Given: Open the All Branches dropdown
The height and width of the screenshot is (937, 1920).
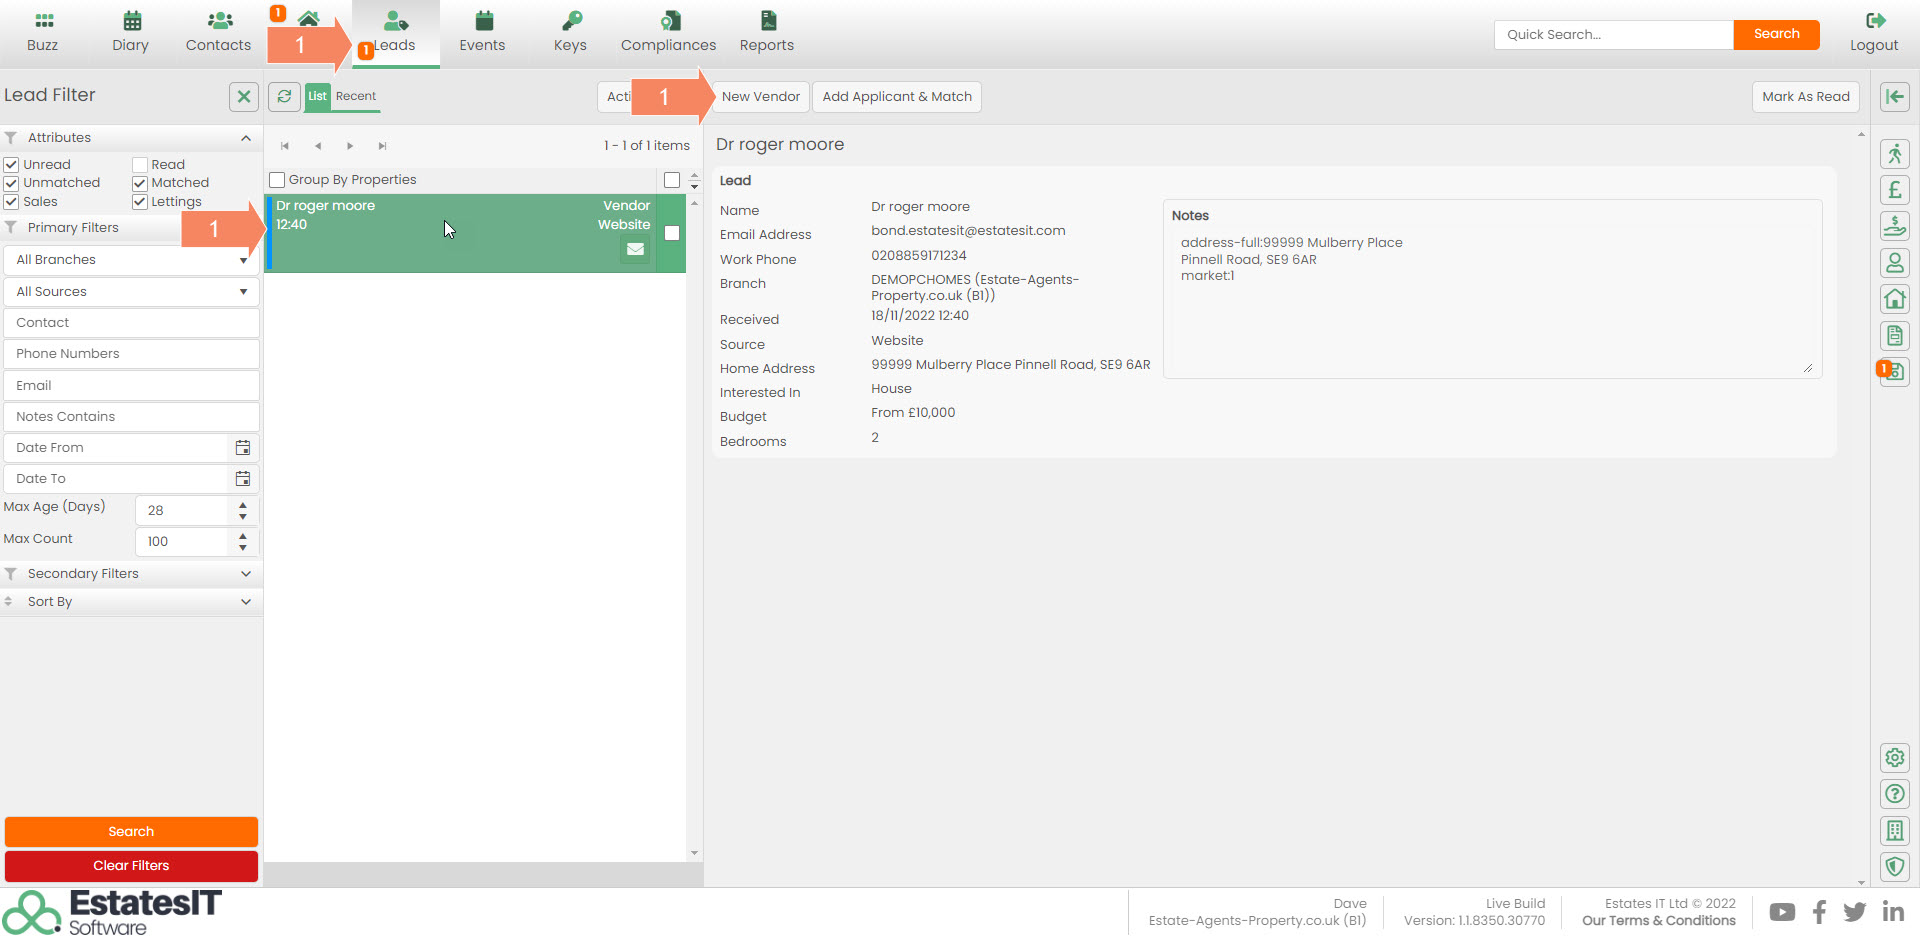Looking at the screenshot, I should (x=131, y=260).
